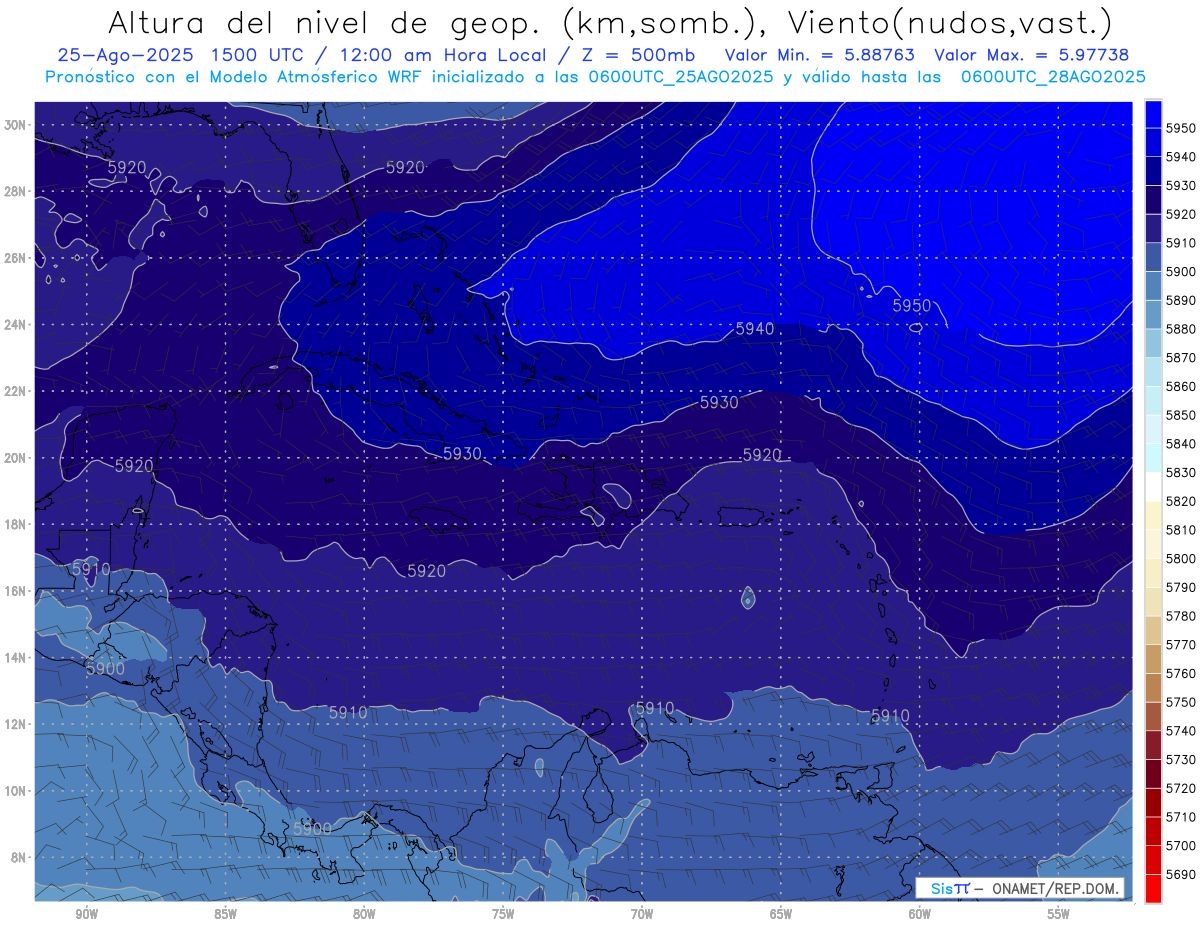Screen dimensions: 1200x927
Task: Click the 10N latitude axis label
Action: 15,791
